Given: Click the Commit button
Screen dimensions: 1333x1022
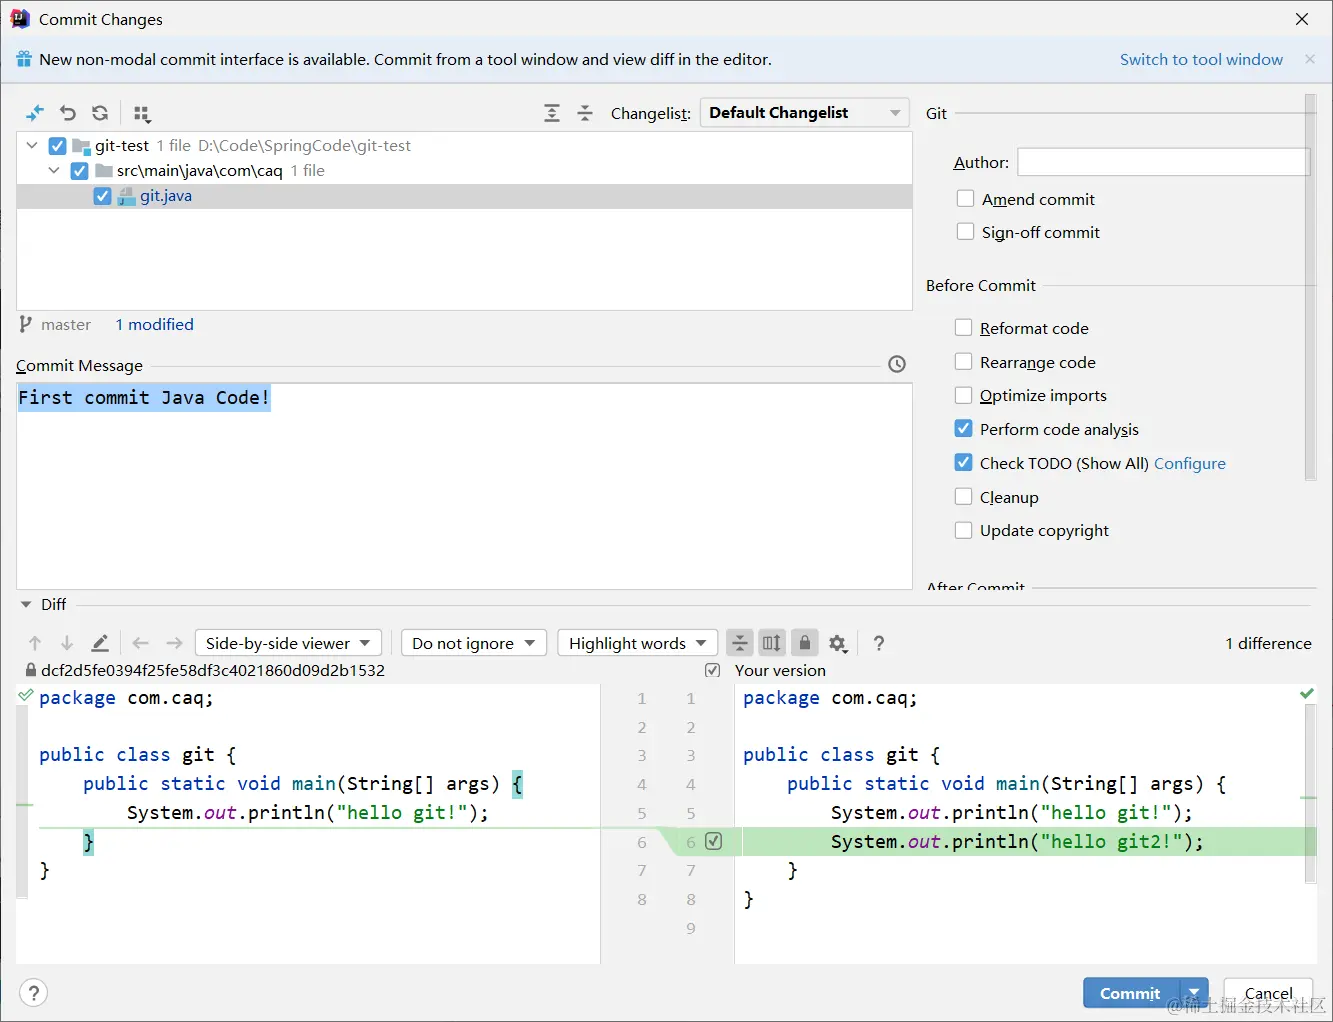Looking at the screenshot, I should tap(1131, 993).
